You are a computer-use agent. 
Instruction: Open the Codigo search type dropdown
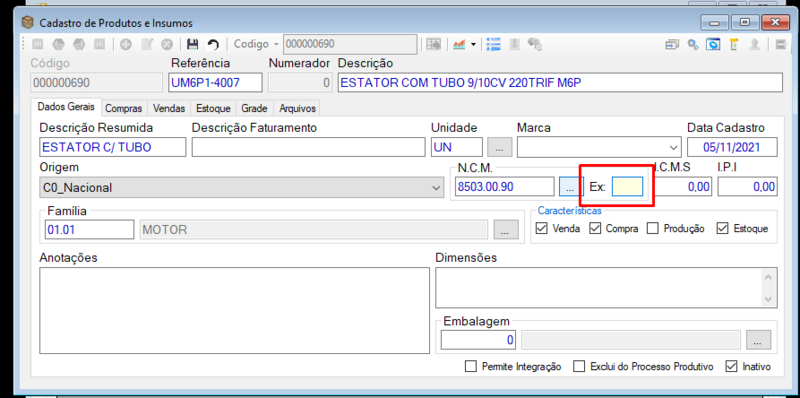276,44
